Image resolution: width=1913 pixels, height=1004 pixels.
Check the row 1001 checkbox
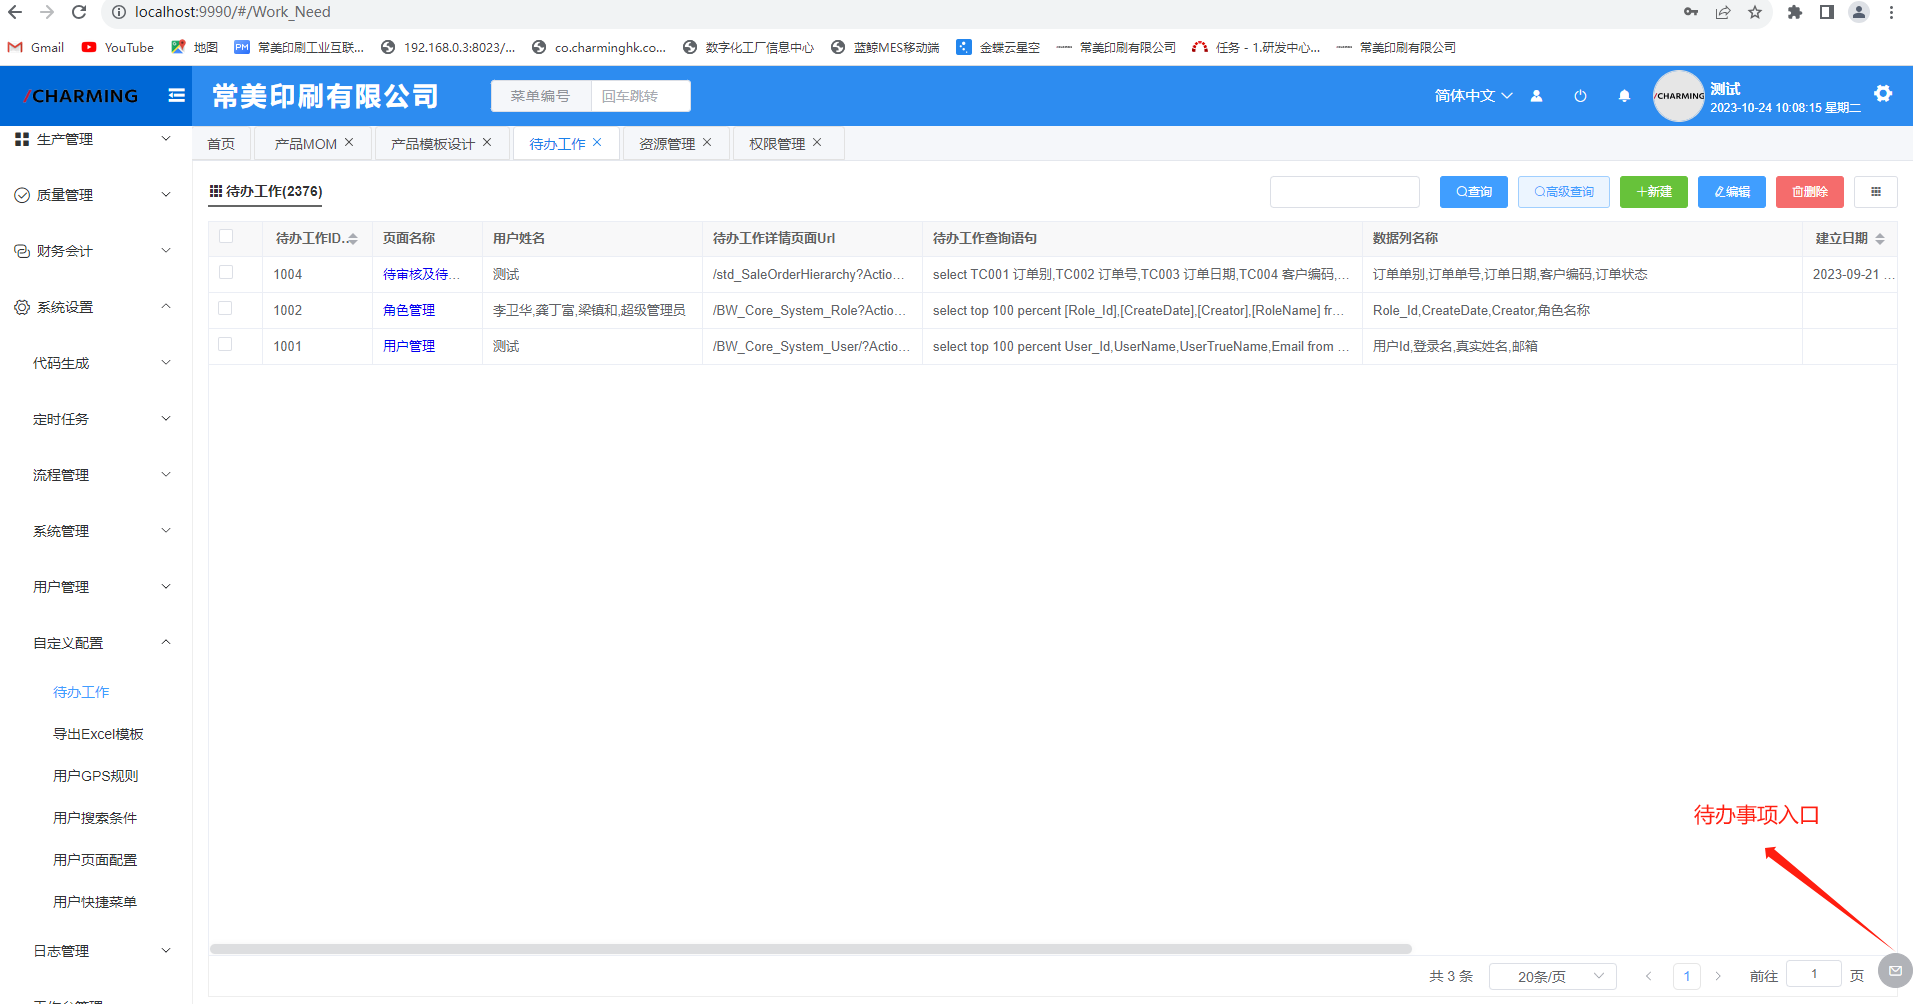coord(226,345)
